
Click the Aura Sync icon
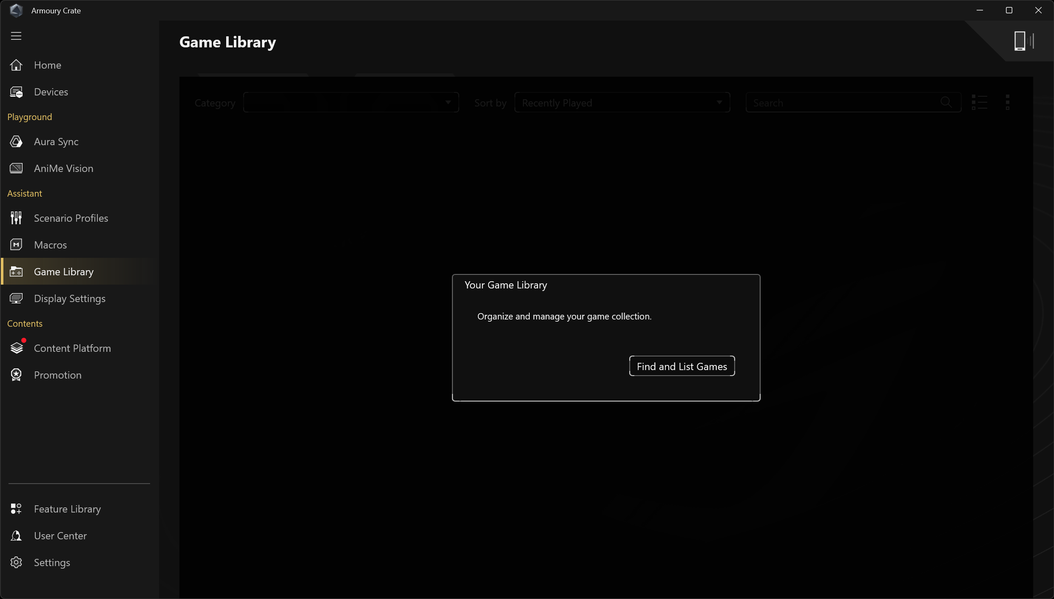tap(16, 142)
